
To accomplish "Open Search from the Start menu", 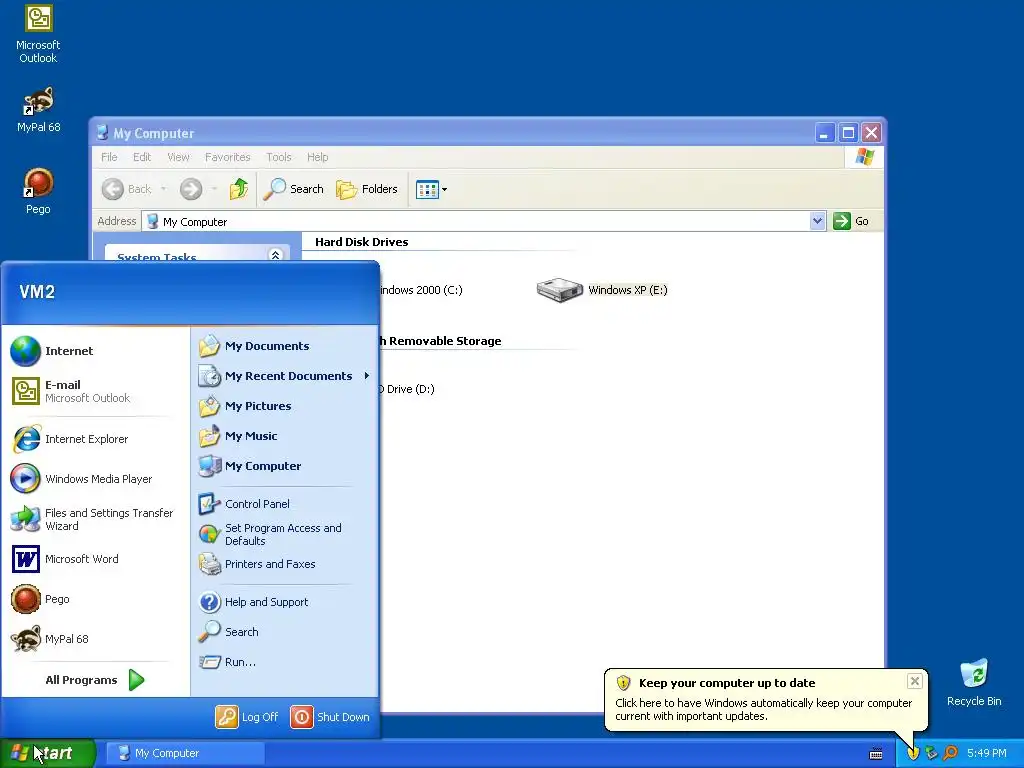I will 285,632.
